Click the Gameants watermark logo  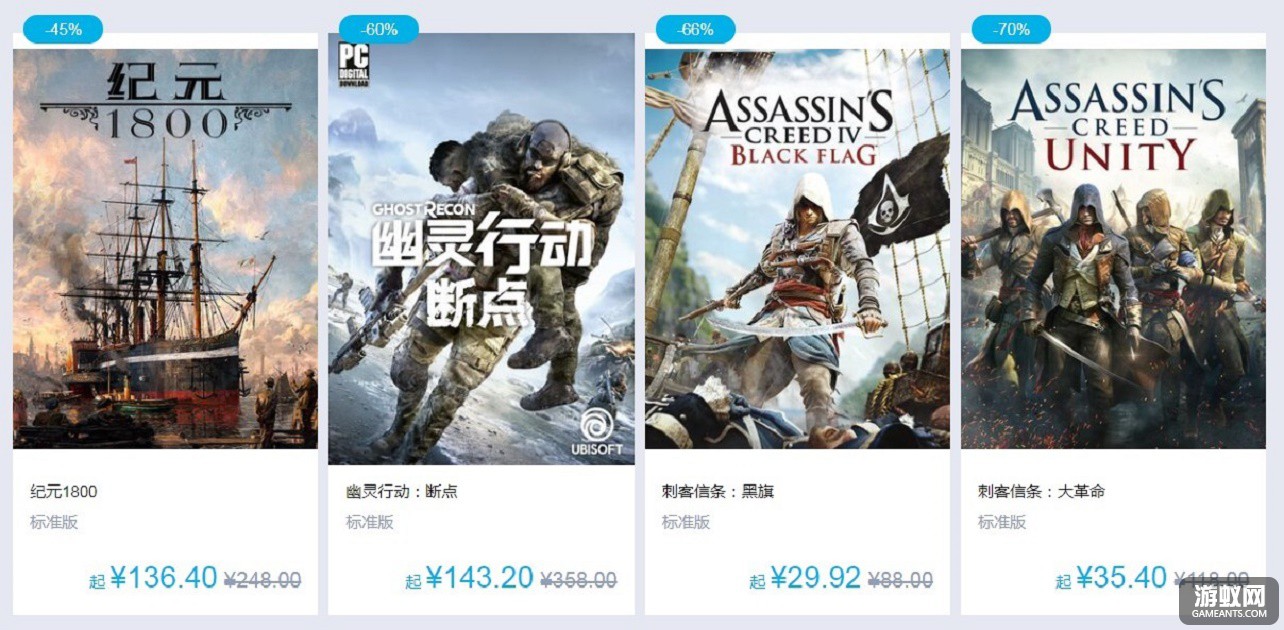pyautogui.click(x=1228, y=601)
